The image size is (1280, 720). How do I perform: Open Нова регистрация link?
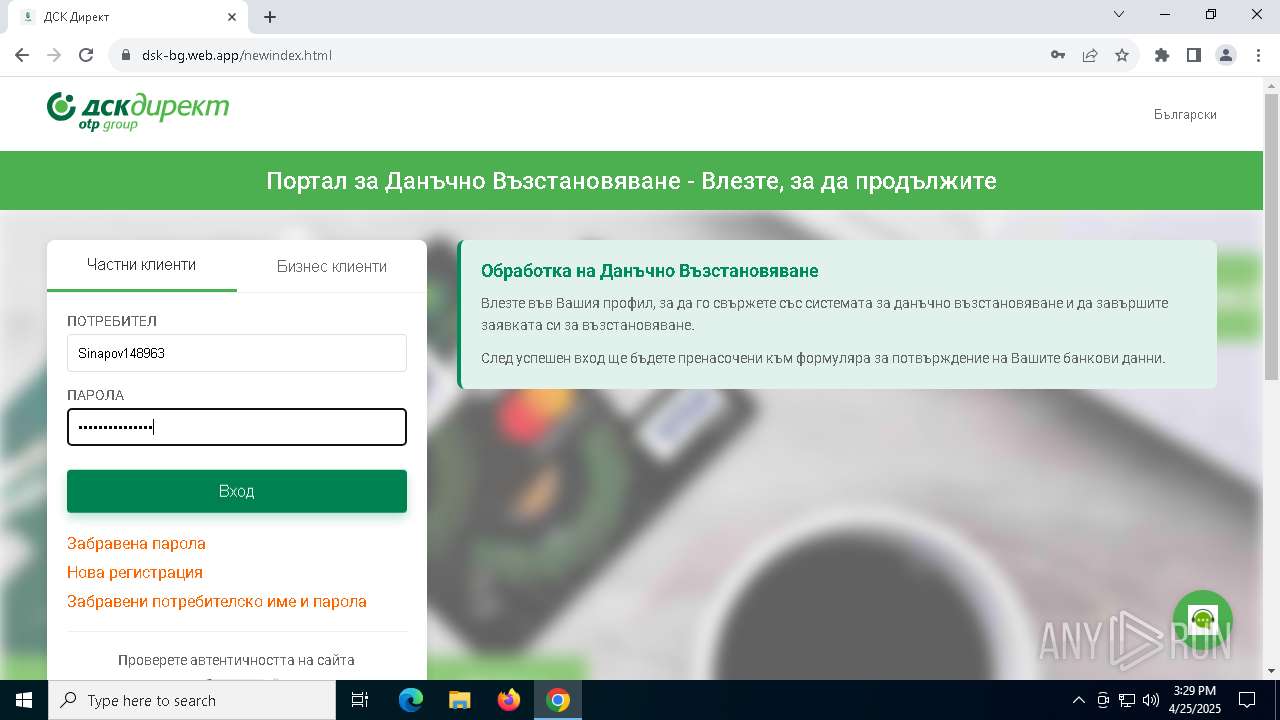tap(135, 572)
